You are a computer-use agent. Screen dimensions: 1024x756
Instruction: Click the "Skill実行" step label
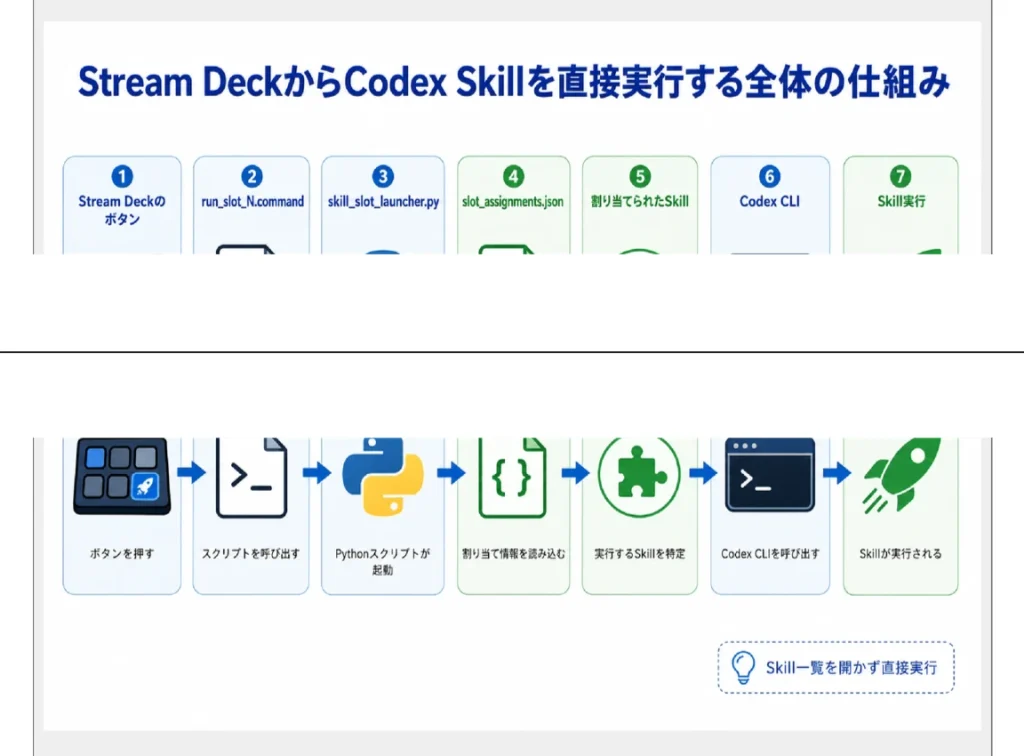901,201
